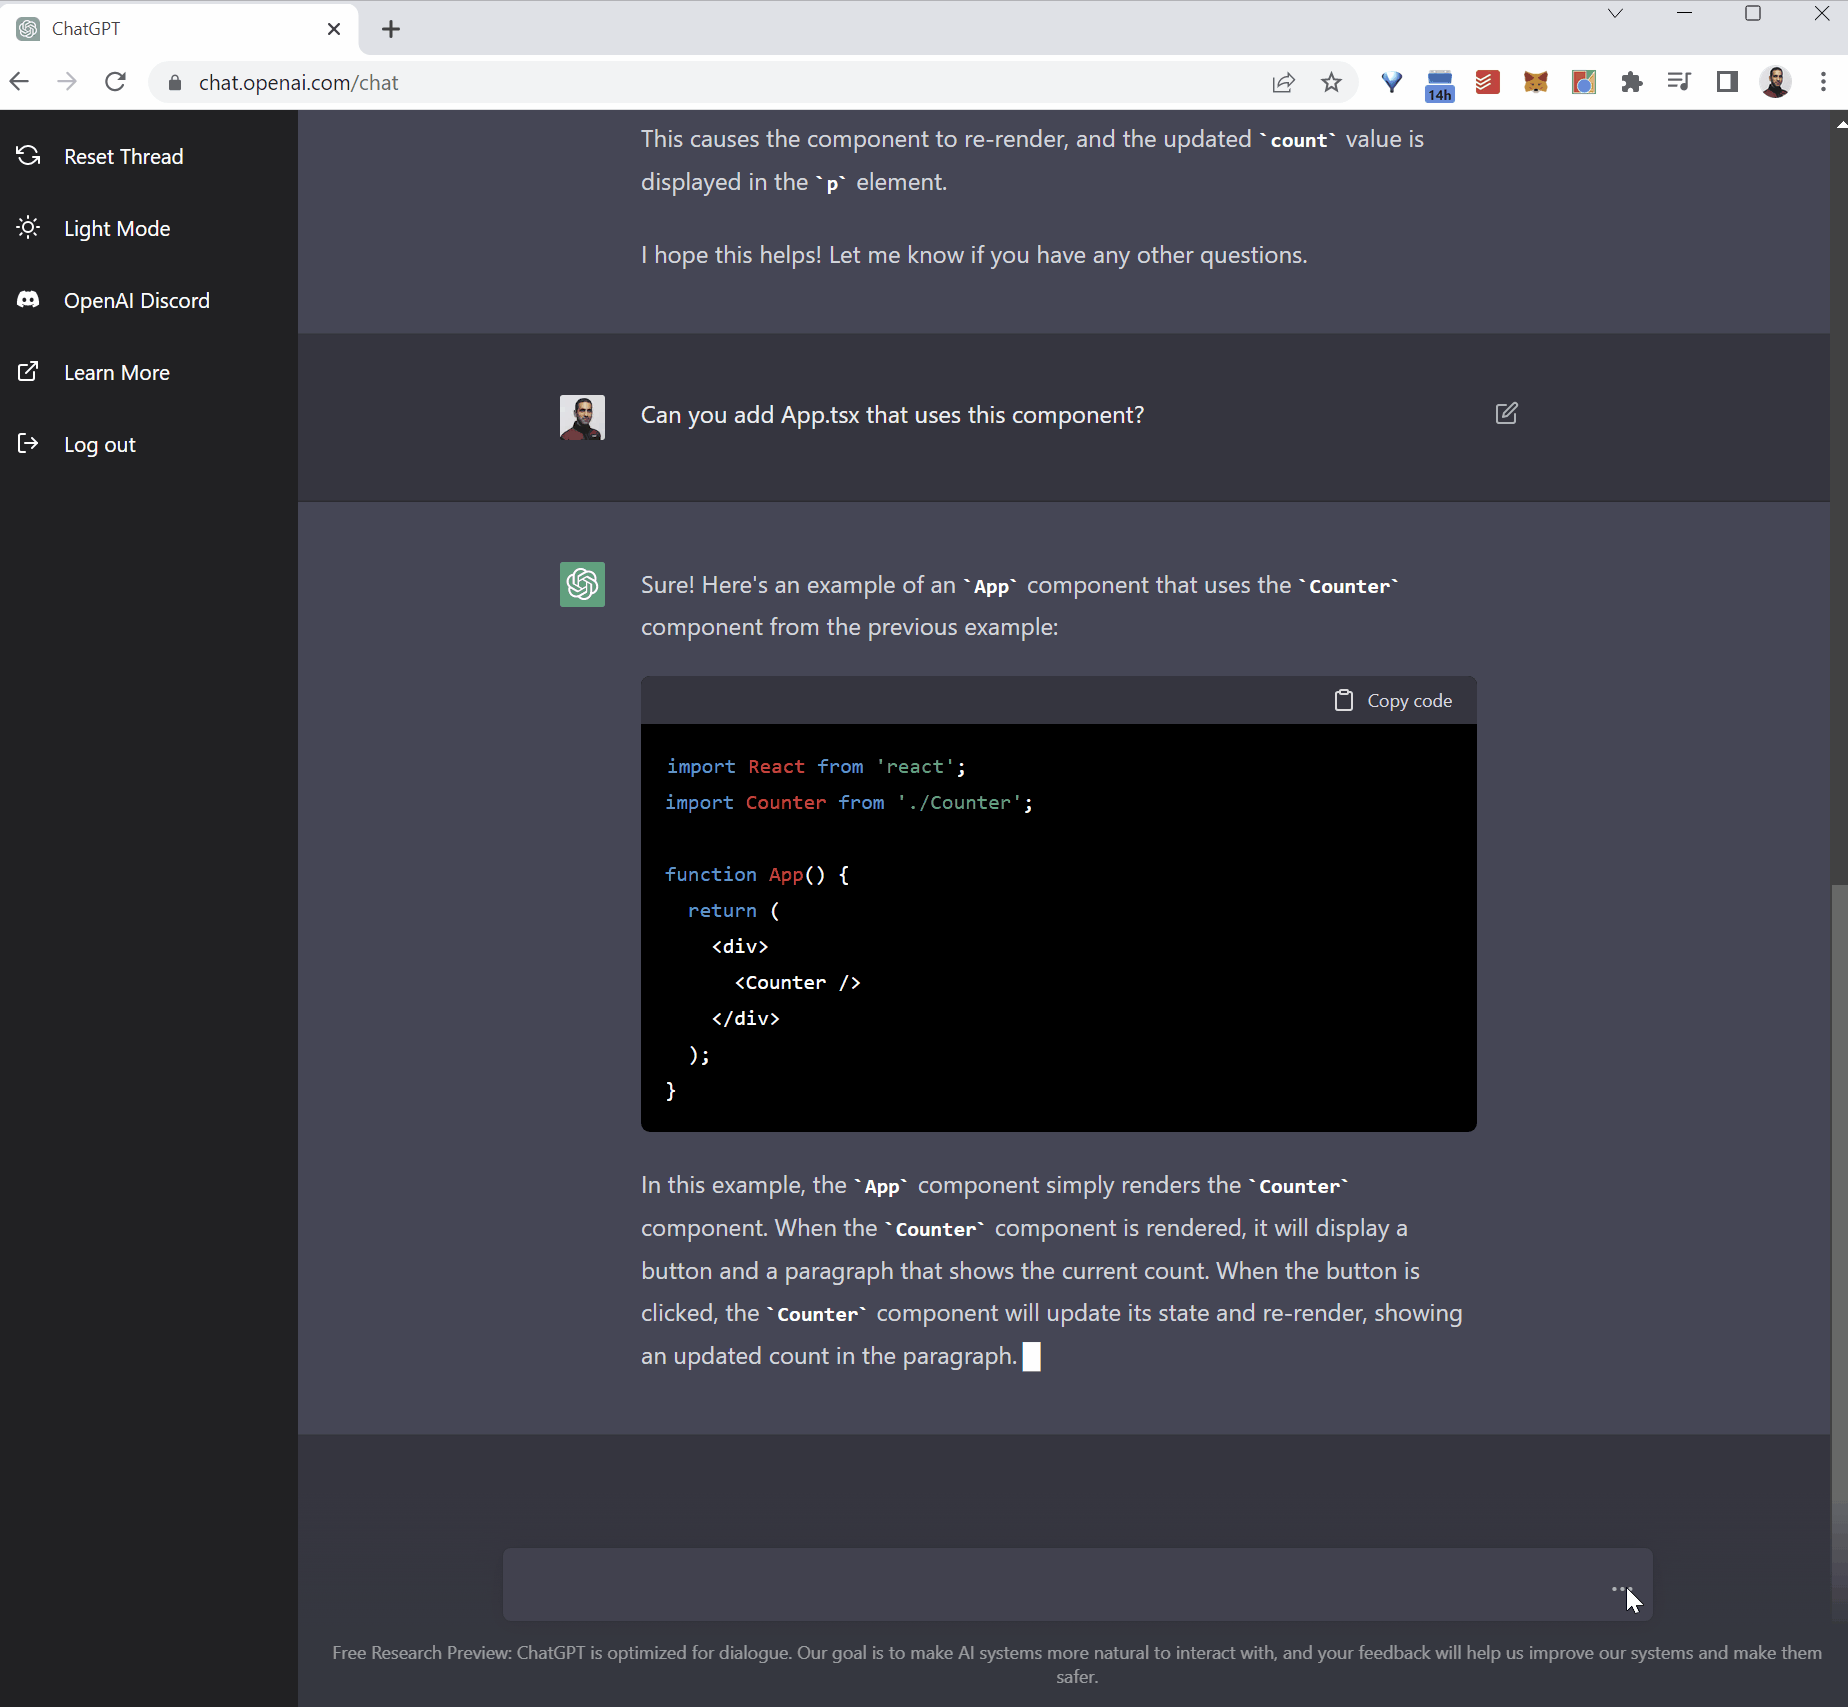Edit the user message about App.tsx
The height and width of the screenshot is (1707, 1848).
pyautogui.click(x=1506, y=413)
